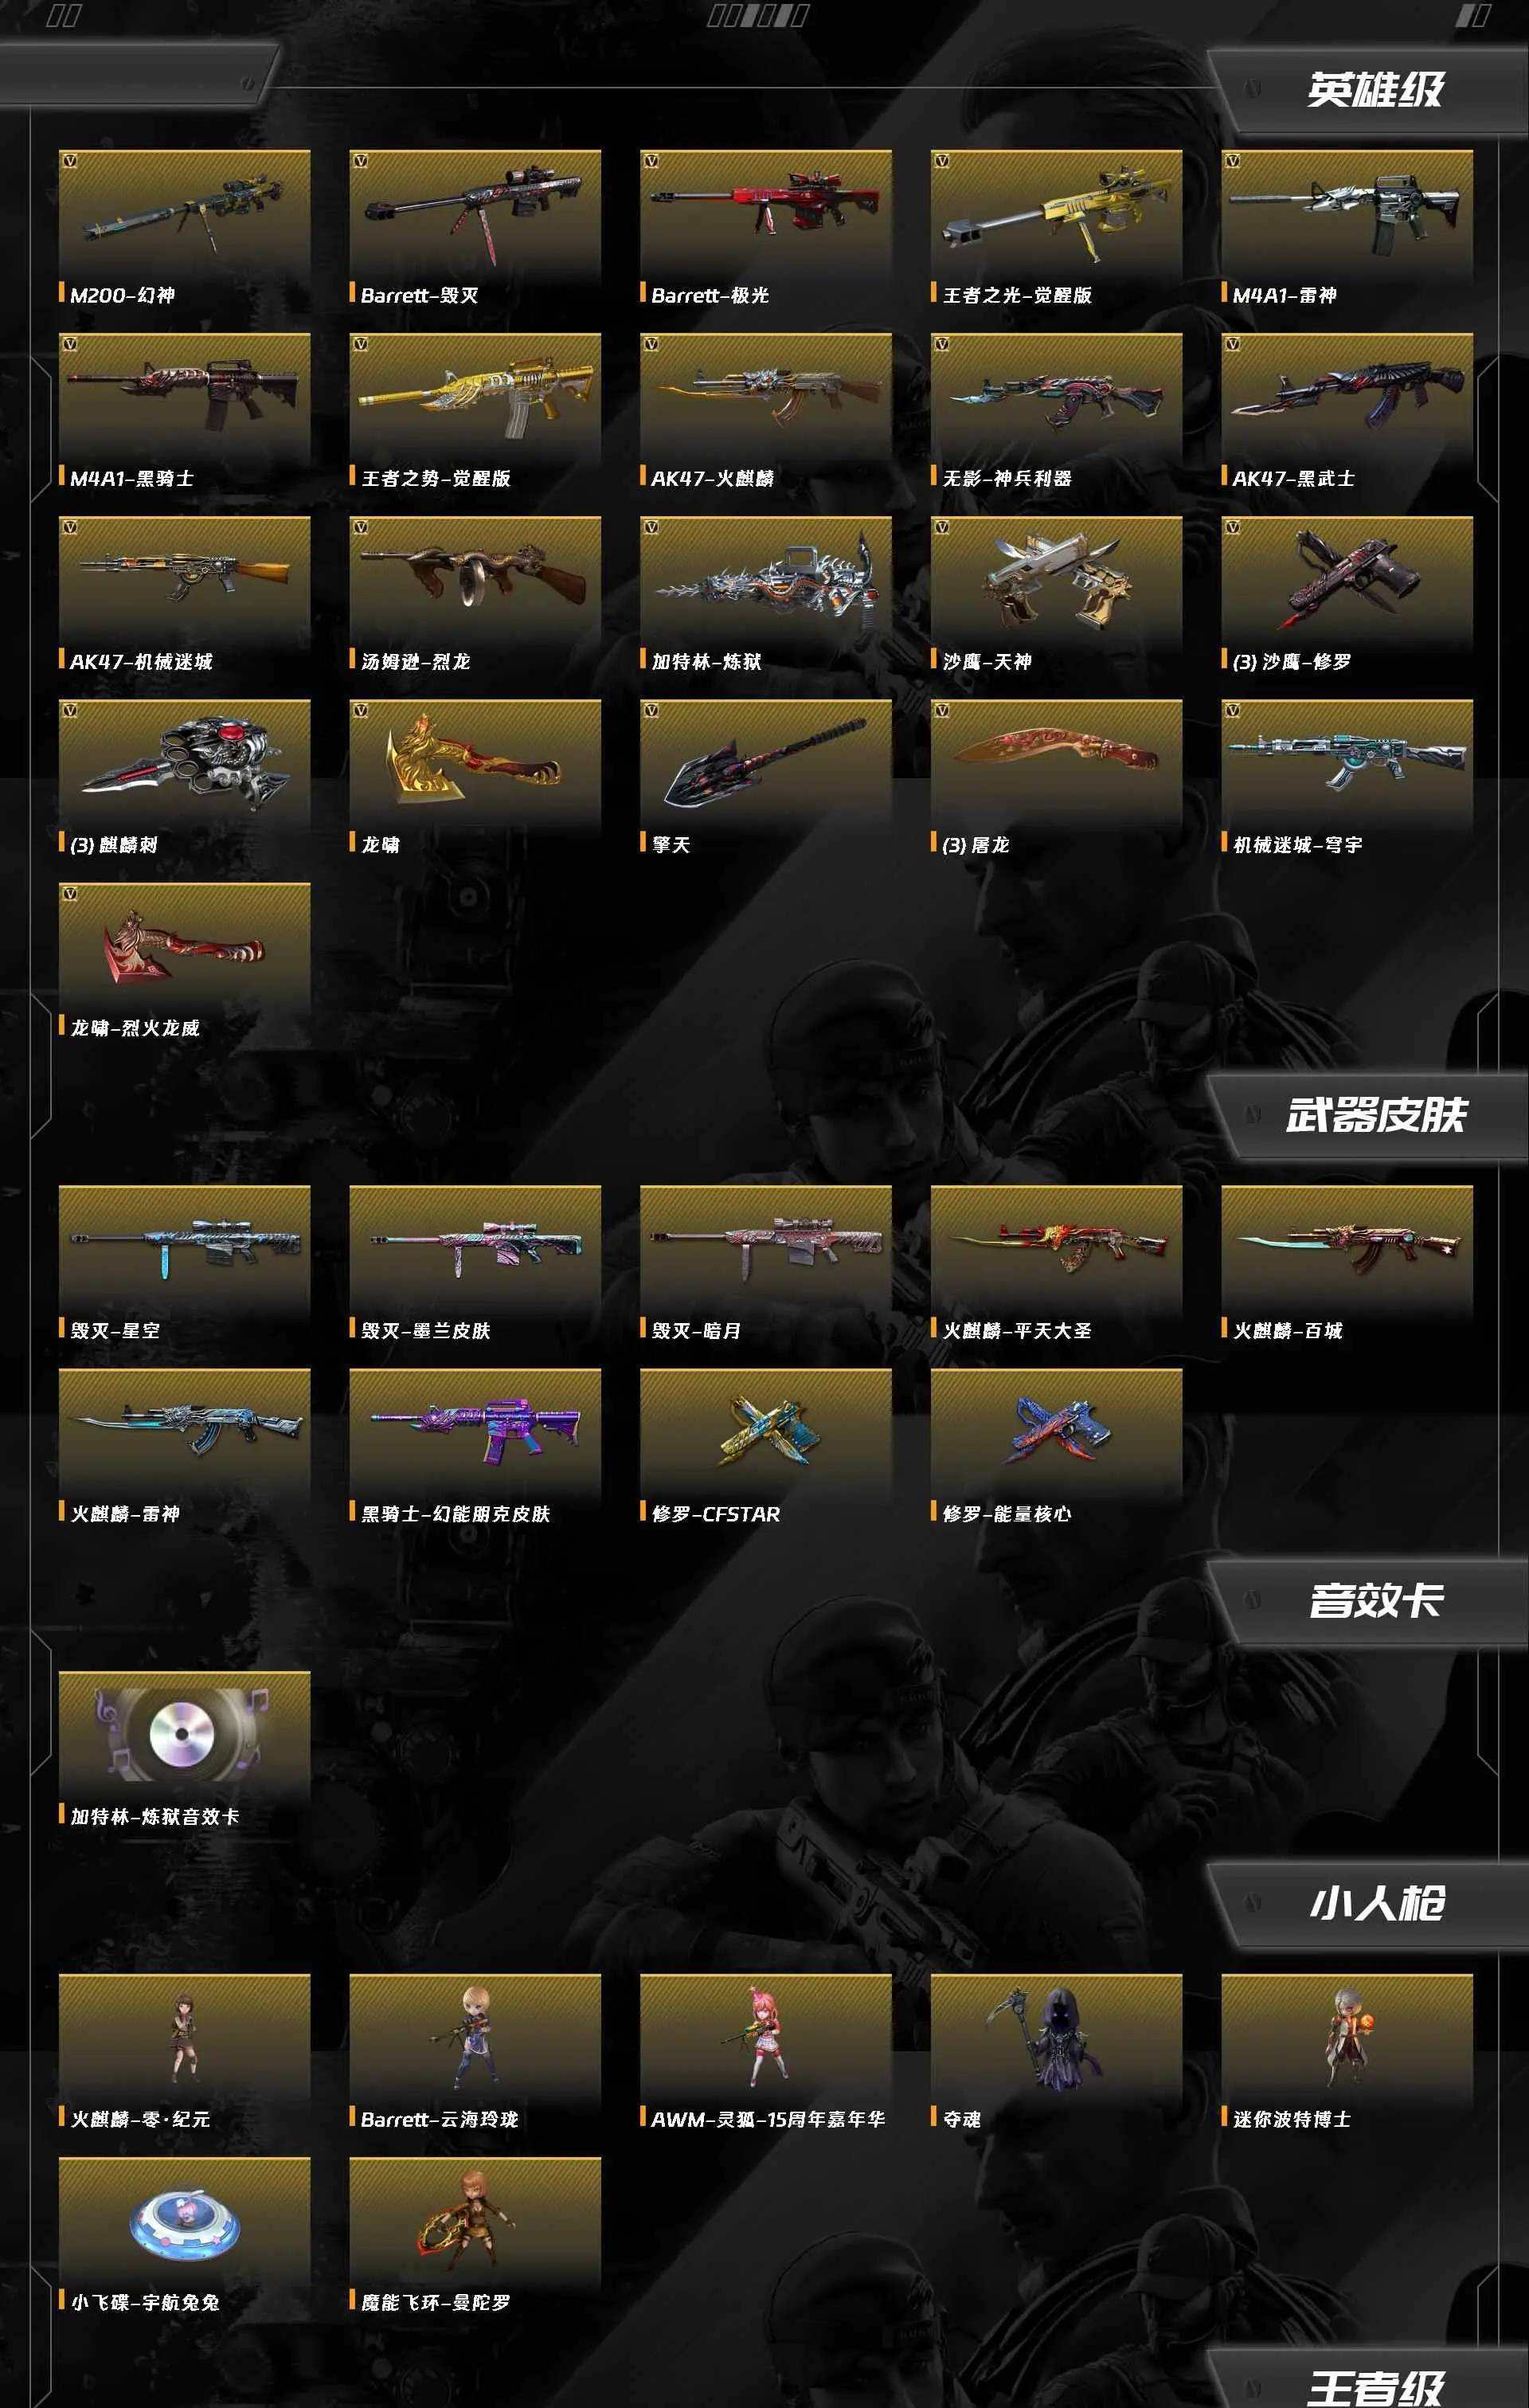Viewport: 1529px width, 2408px height.
Task: Open the 火麒麟-平天大圣 skin card
Action: (x=1056, y=1263)
